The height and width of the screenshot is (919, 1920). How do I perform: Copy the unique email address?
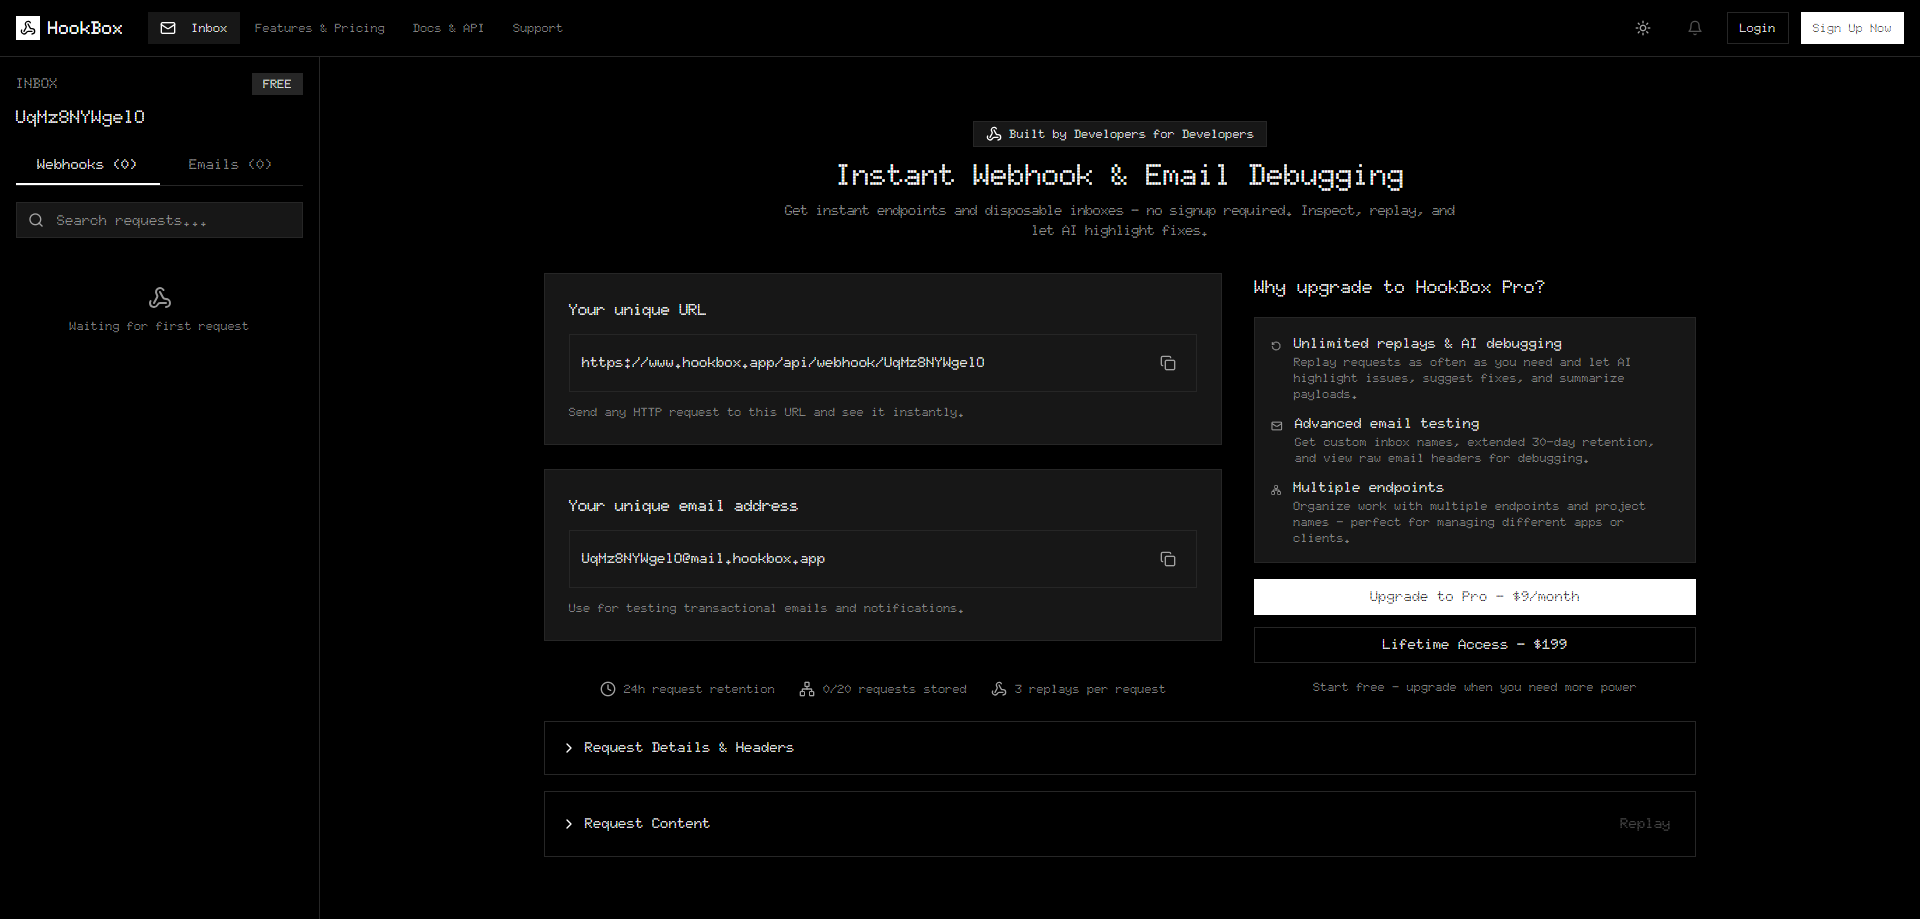coord(1167,559)
